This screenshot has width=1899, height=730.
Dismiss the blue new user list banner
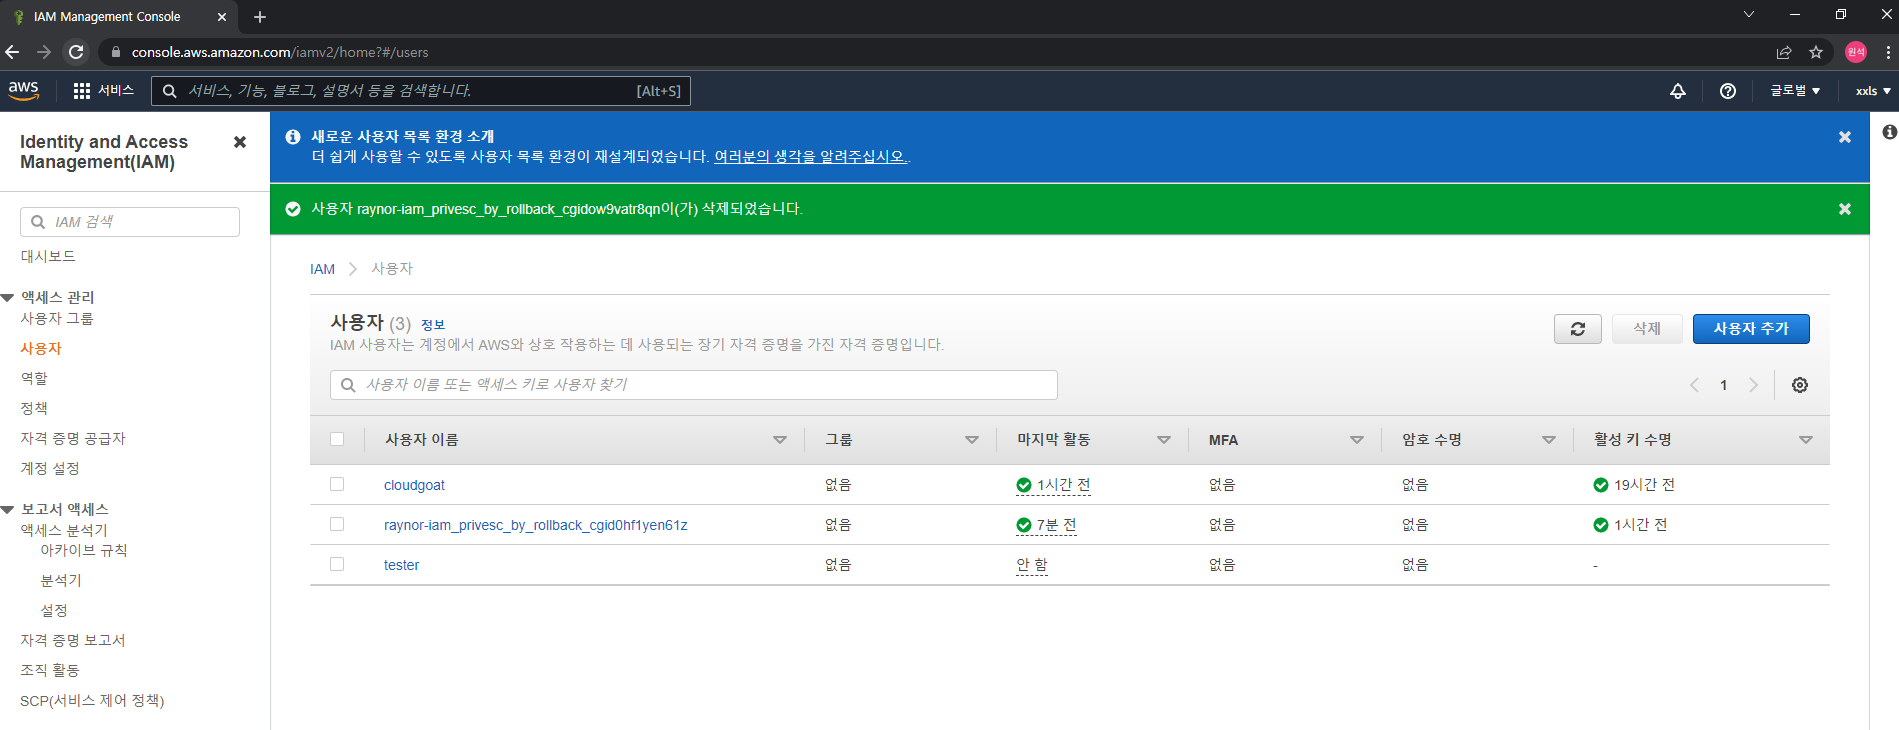click(1845, 137)
